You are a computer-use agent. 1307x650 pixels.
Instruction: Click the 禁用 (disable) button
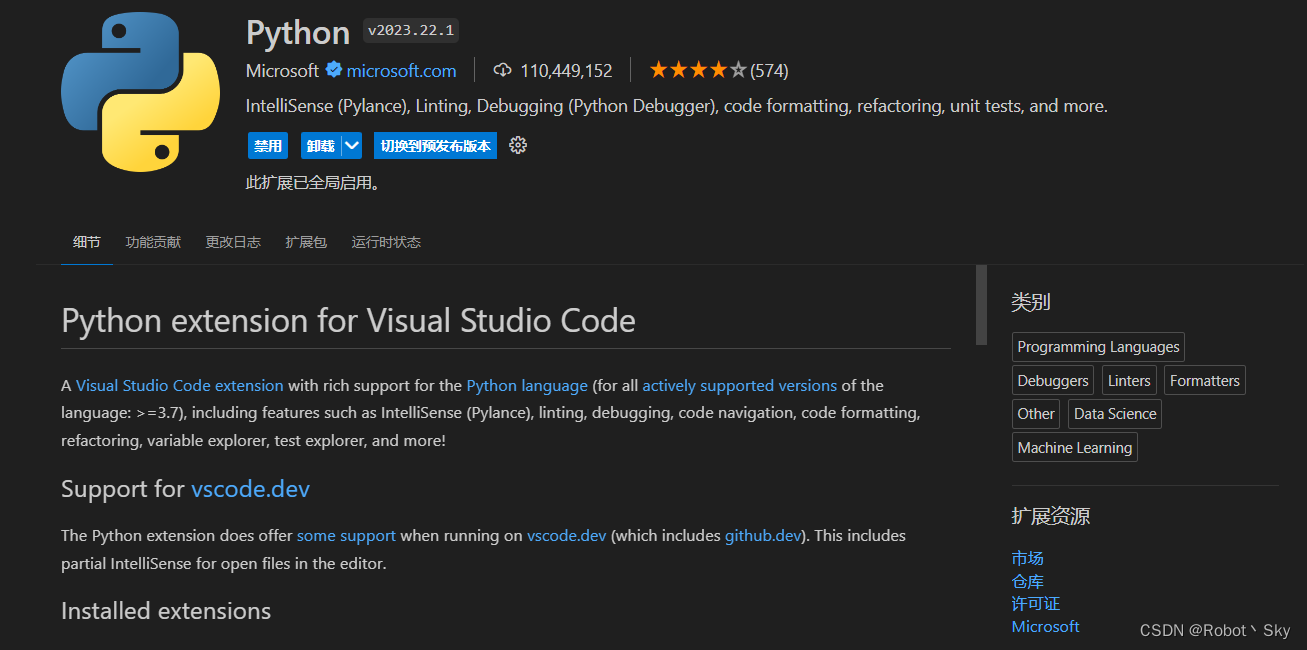pyautogui.click(x=267, y=146)
